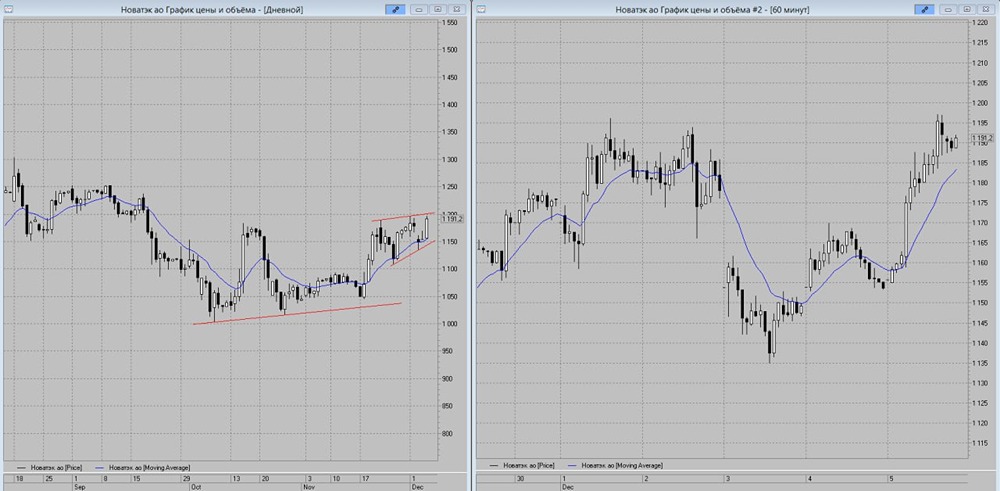Click the Dec month label on the daily time axis
Image resolution: width=1000 pixels, height=491 pixels.
coord(419,486)
